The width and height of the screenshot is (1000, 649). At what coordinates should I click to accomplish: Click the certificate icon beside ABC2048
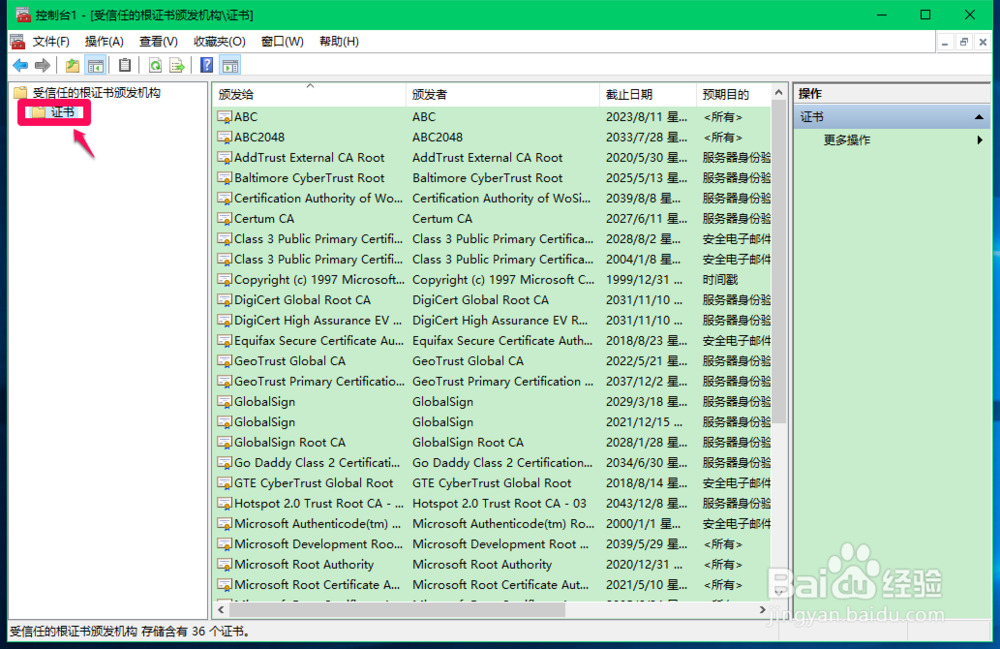pos(224,137)
